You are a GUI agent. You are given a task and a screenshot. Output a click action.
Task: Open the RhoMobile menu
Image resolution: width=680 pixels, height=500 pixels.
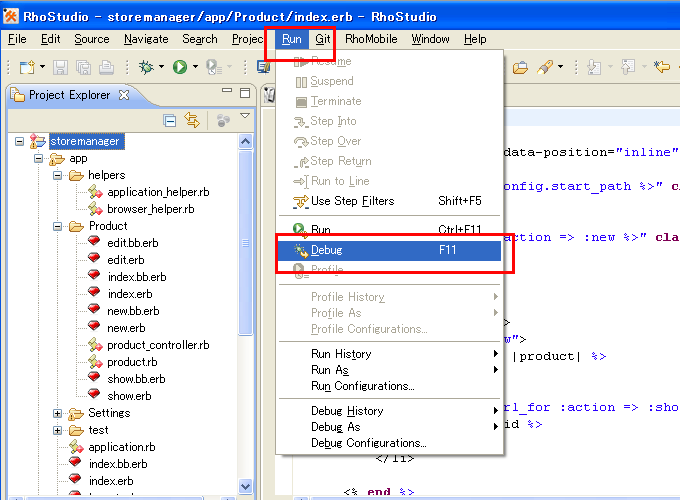click(371, 39)
